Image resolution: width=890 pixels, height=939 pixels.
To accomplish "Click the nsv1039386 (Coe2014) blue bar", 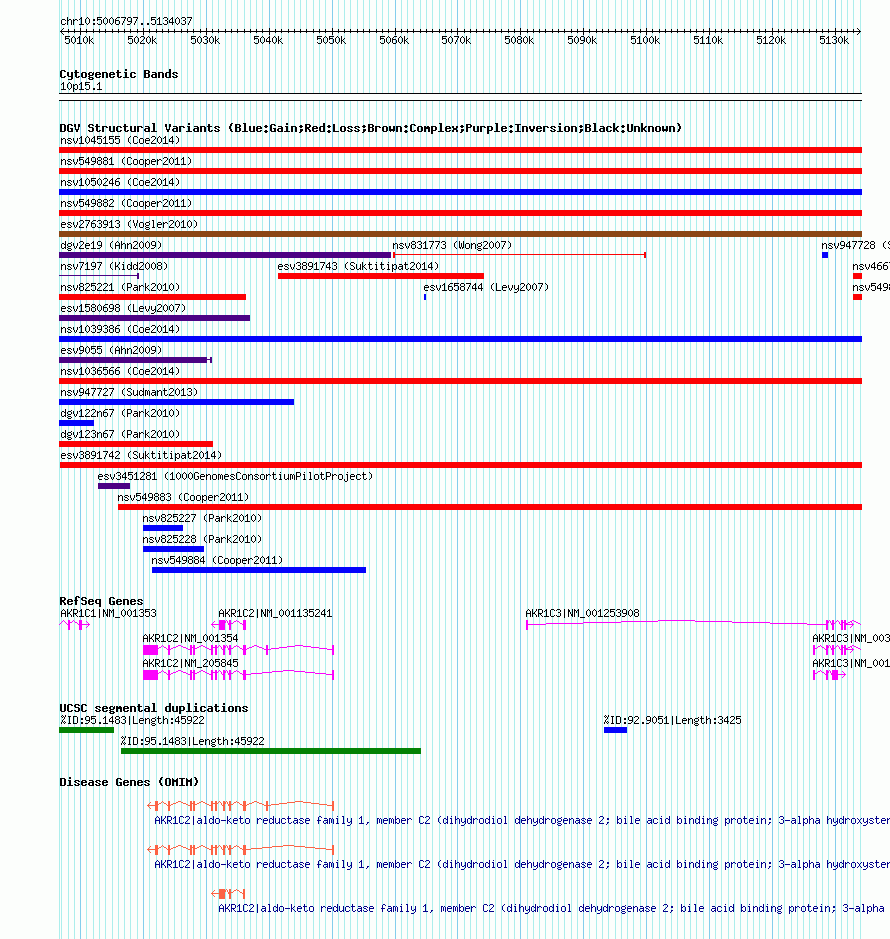I will [460, 339].
